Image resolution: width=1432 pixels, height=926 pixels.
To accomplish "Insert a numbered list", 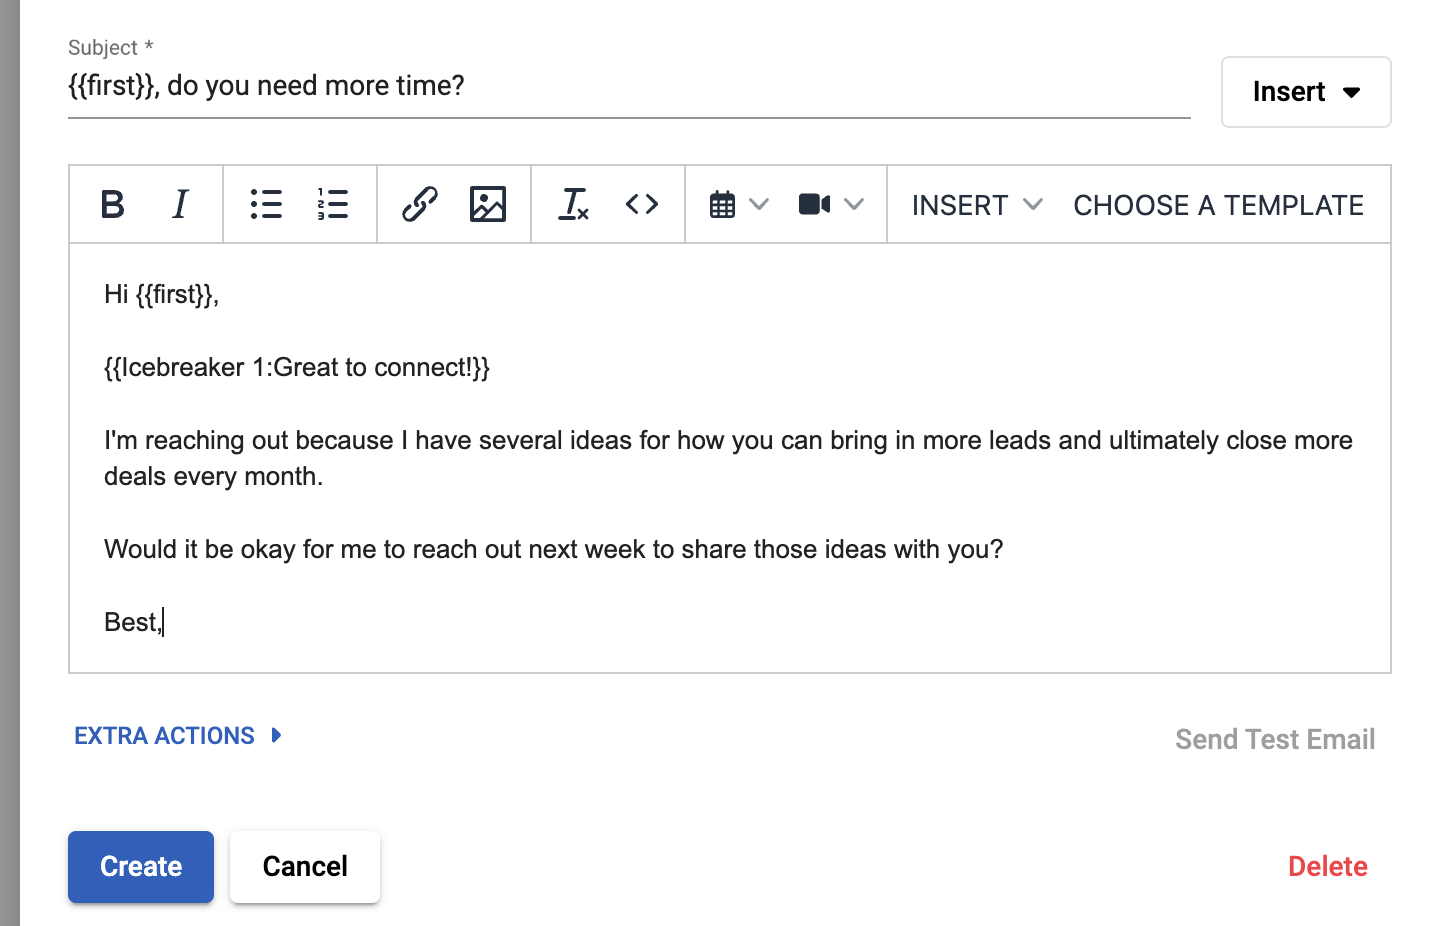I will pyautogui.click(x=333, y=204).
